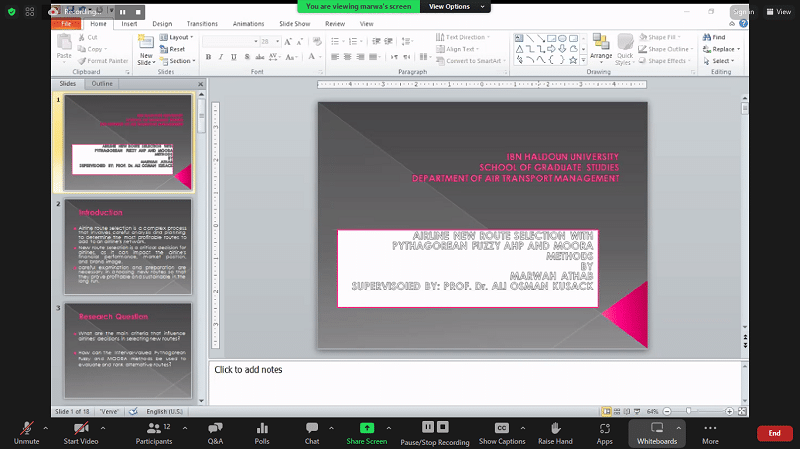Click Pause/Stop Recording control

point(435,430)
